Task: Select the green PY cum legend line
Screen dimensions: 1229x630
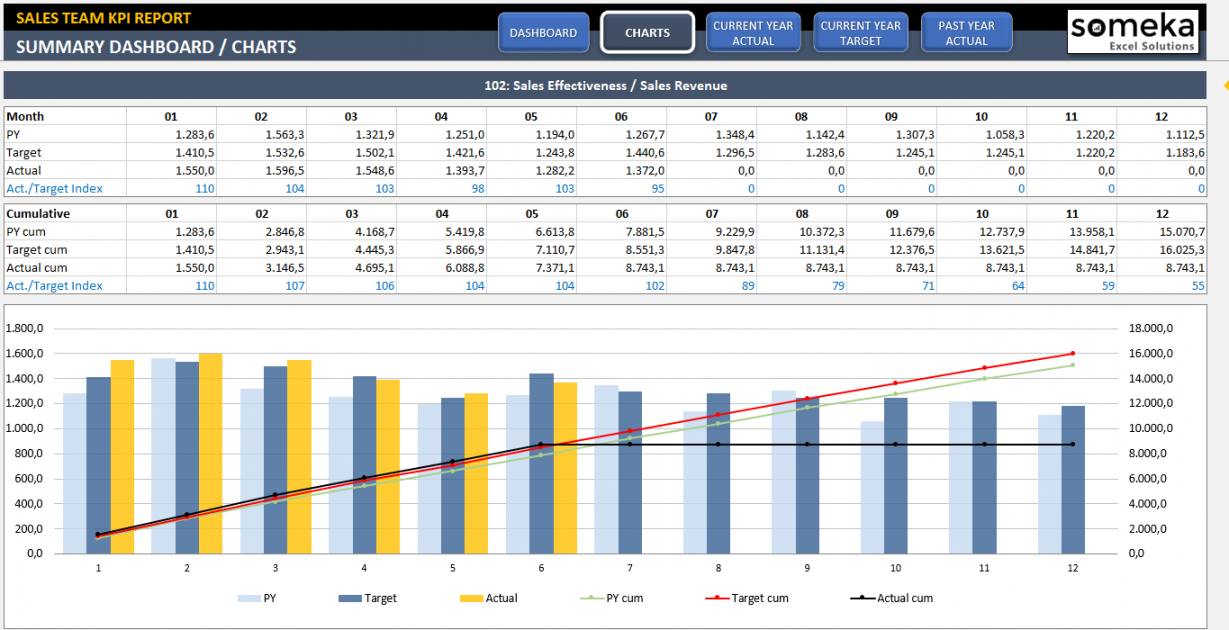Action: point(591,598)
